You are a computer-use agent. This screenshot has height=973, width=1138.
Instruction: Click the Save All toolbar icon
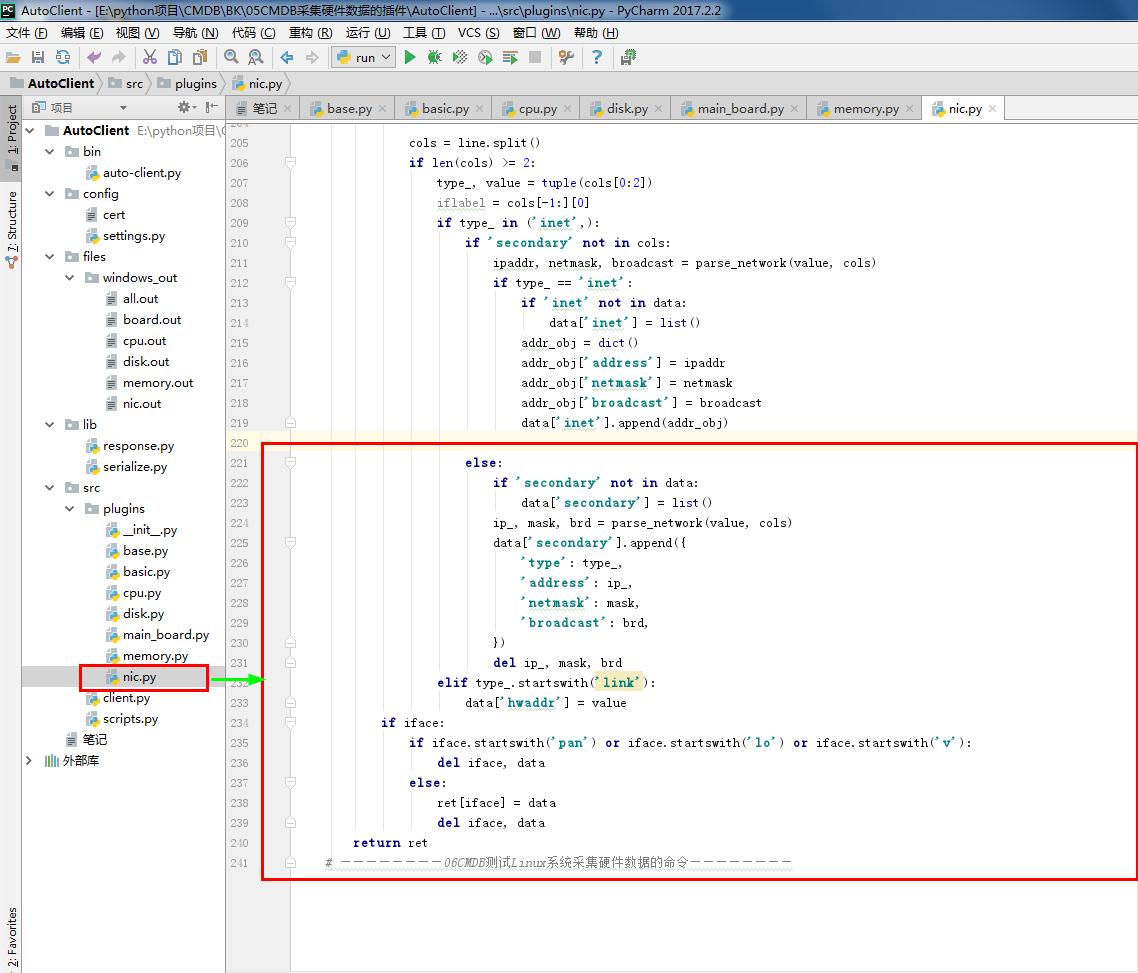[x=38, y=57]
